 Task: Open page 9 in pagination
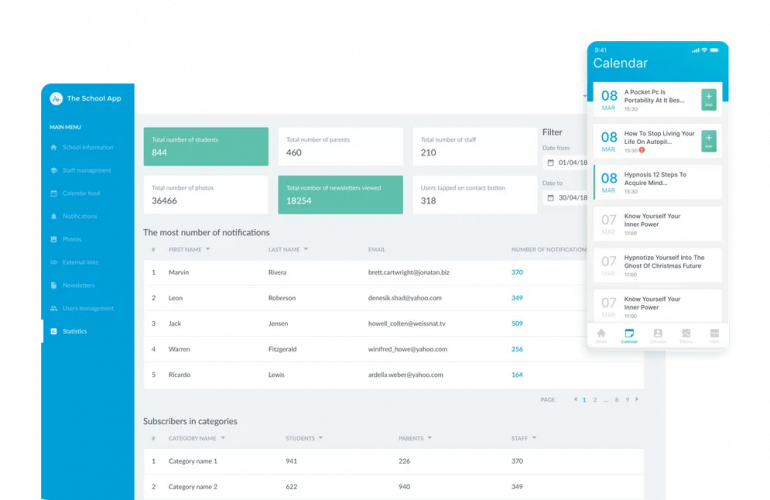click(627, 400)
